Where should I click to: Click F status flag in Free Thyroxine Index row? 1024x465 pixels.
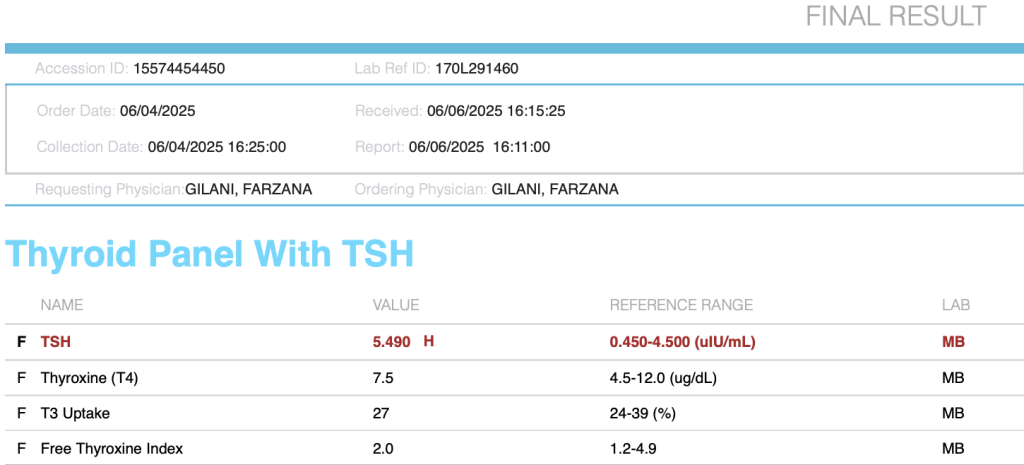[22, 449]
